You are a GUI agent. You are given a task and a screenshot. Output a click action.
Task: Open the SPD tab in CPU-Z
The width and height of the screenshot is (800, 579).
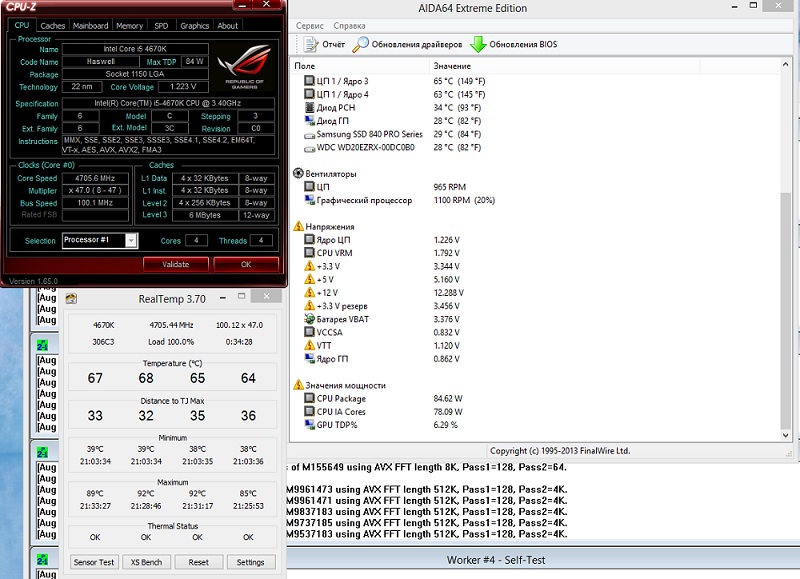click(x=161, y=26)
